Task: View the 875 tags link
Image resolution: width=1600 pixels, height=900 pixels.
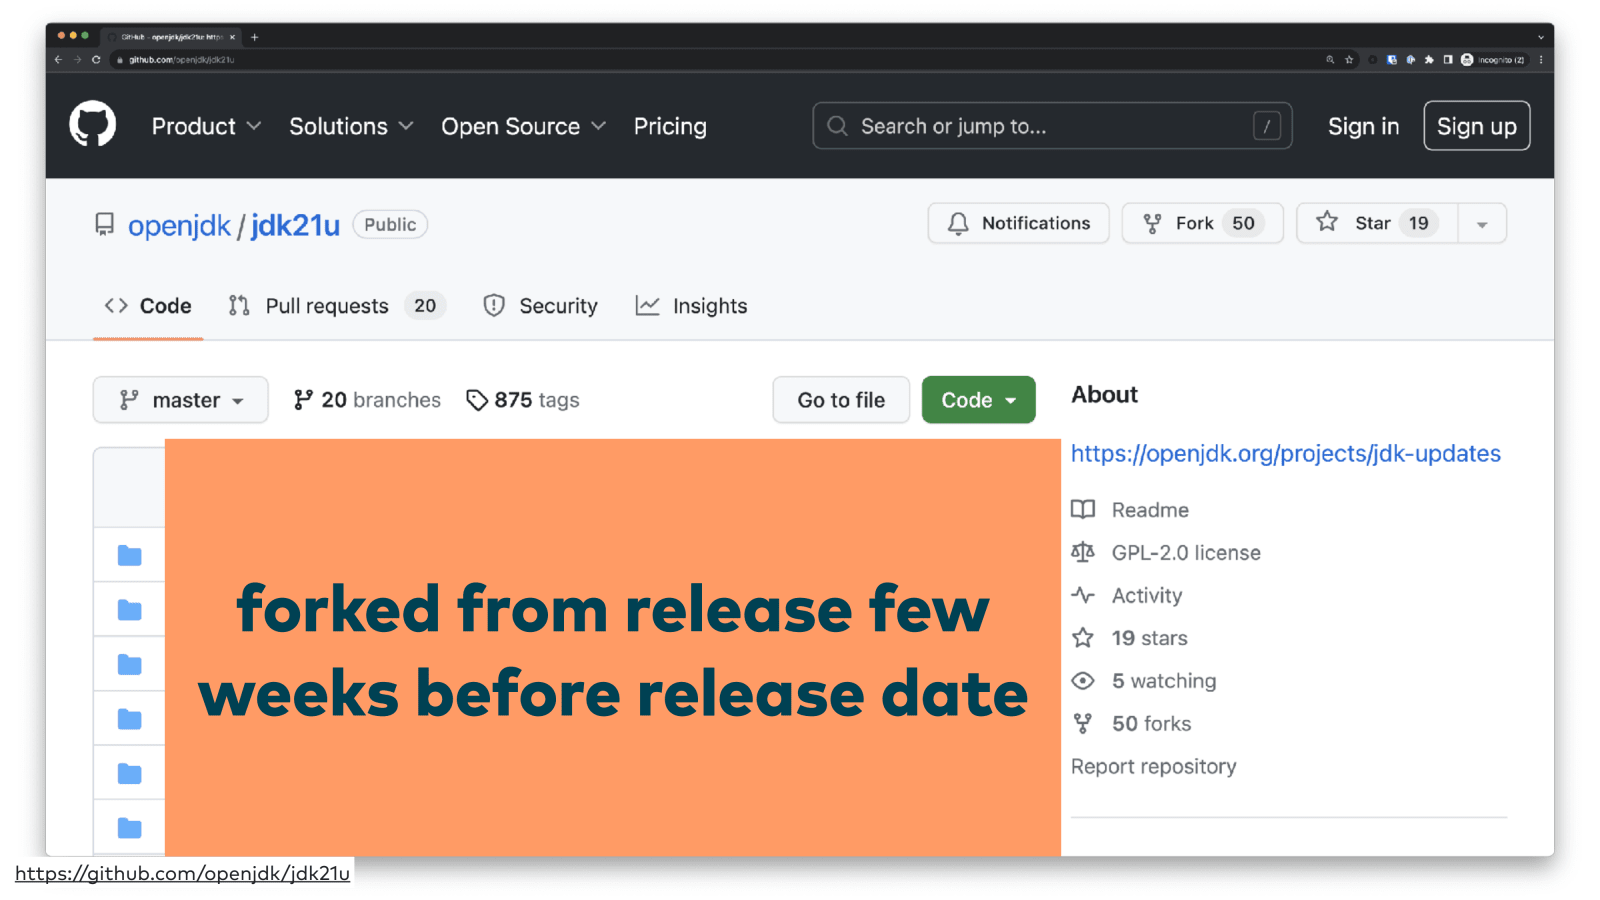Action: coord(523,400)
